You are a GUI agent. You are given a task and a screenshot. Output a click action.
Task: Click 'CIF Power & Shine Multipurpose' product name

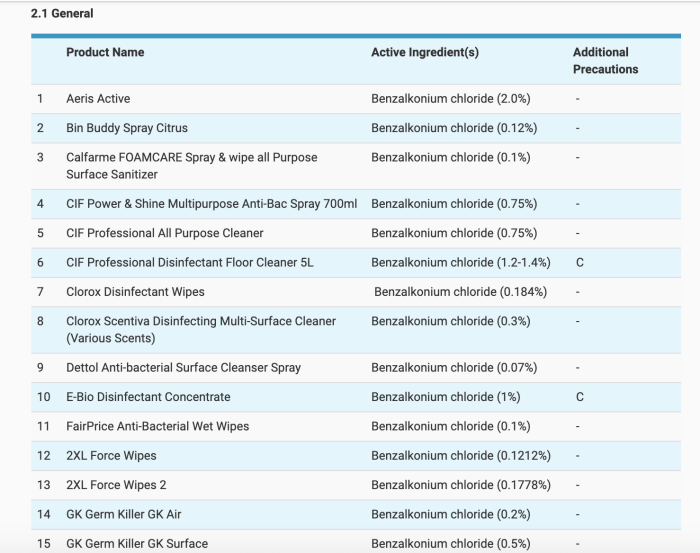[x=211, y=204]
